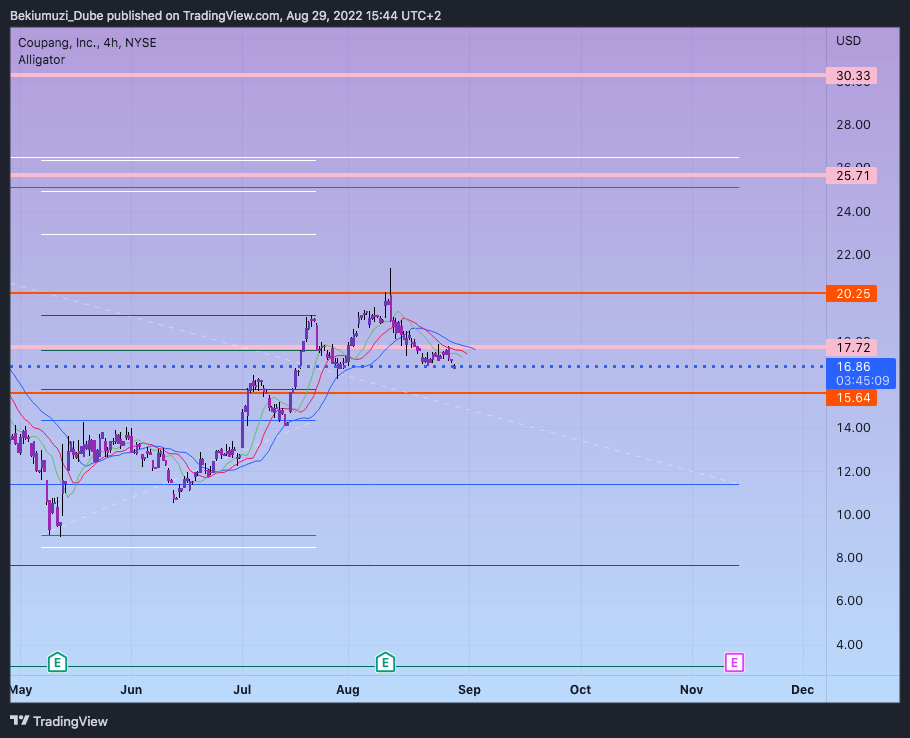910x738 pixels.
Task: Click the current price 16.86 label
Action: 853,367
